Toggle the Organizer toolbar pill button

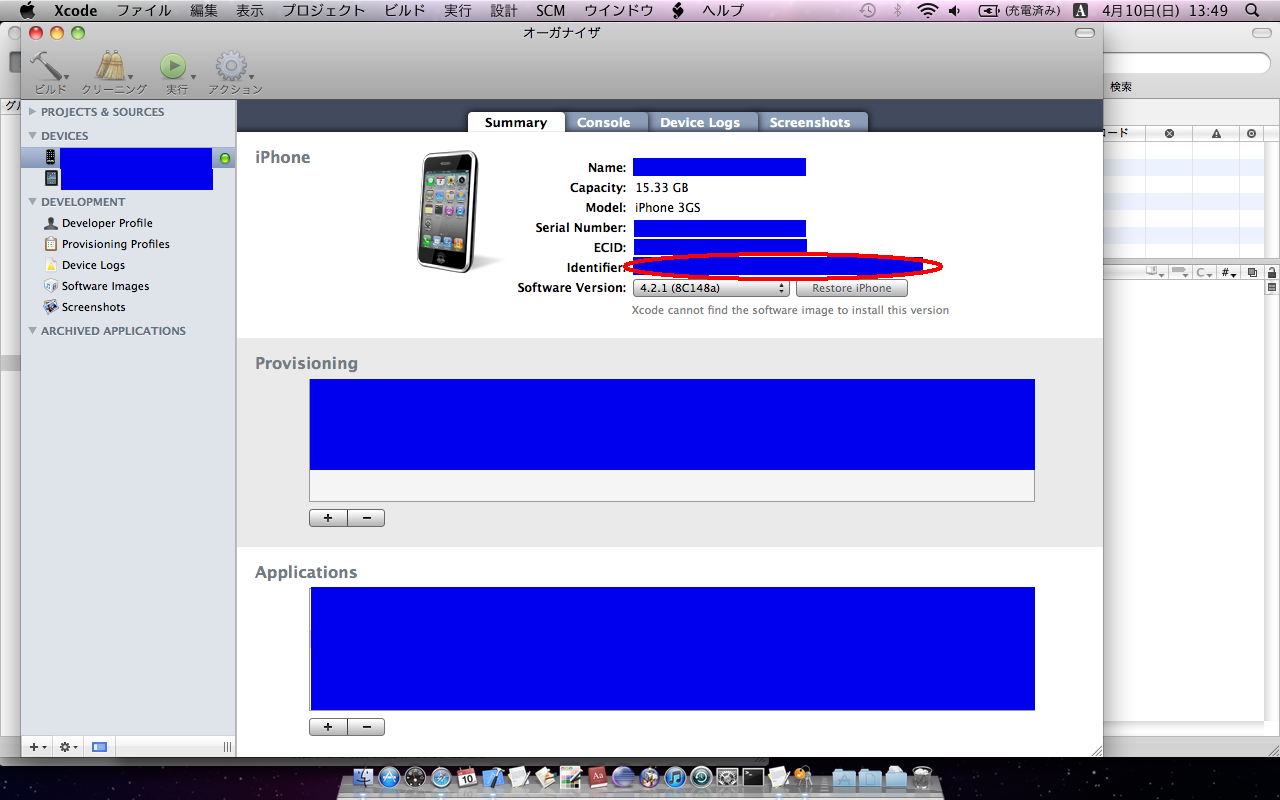[x=1085, y=33]
